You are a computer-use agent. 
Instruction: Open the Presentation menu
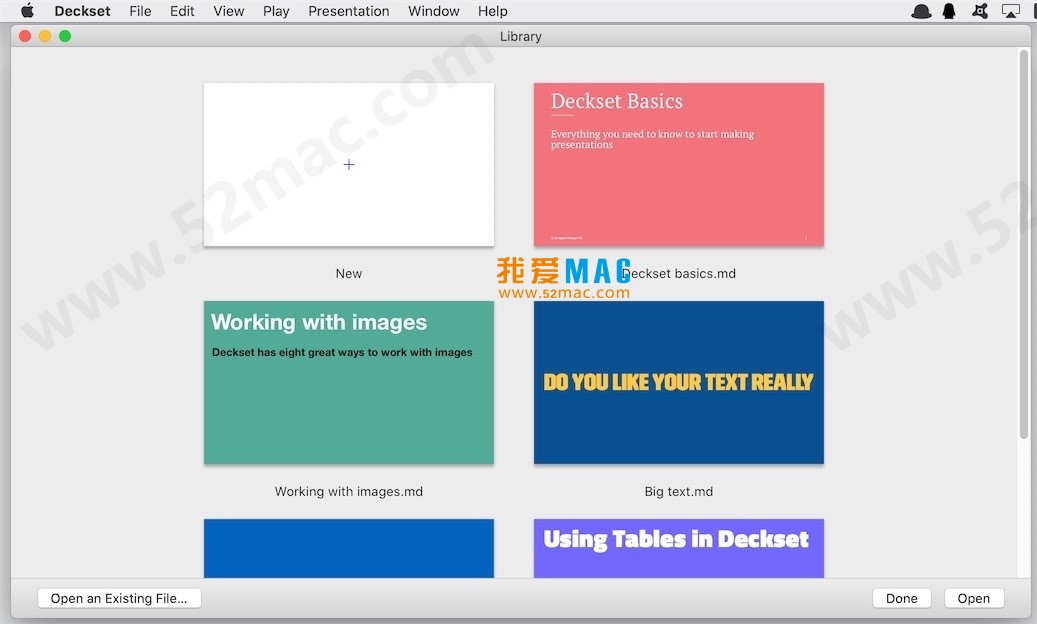click(x=349, y=11)
